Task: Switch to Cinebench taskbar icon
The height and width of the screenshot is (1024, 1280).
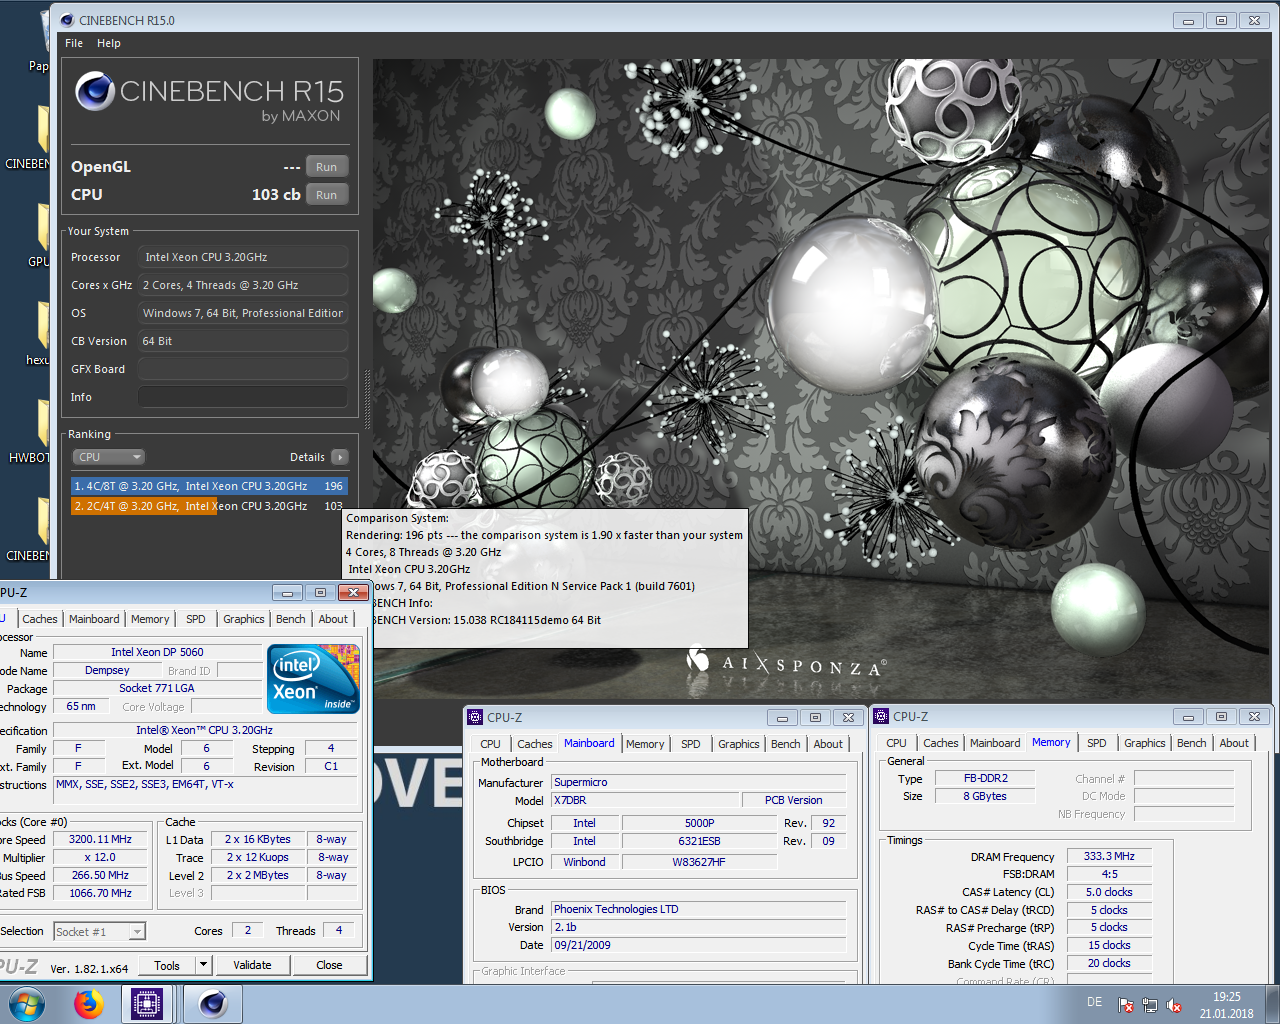Action: (212, 1004)
